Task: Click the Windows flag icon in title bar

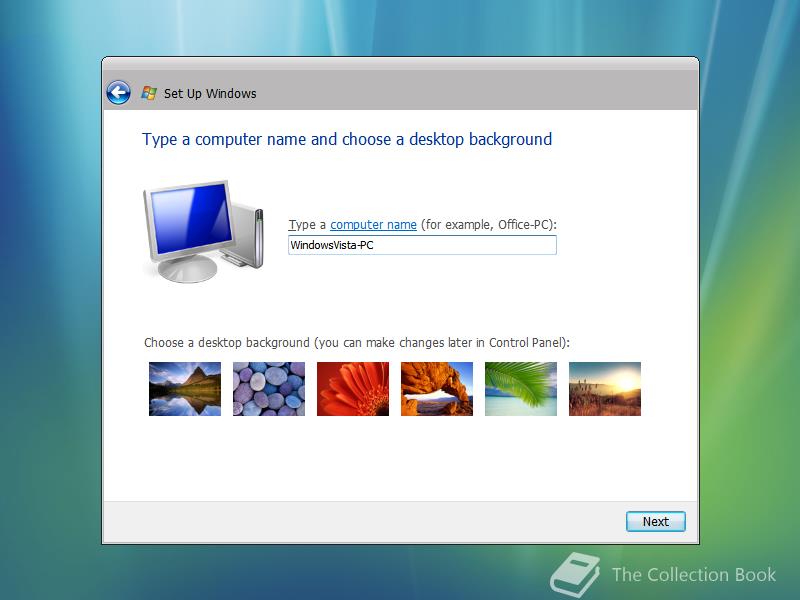Action: [x=148, y=93]
